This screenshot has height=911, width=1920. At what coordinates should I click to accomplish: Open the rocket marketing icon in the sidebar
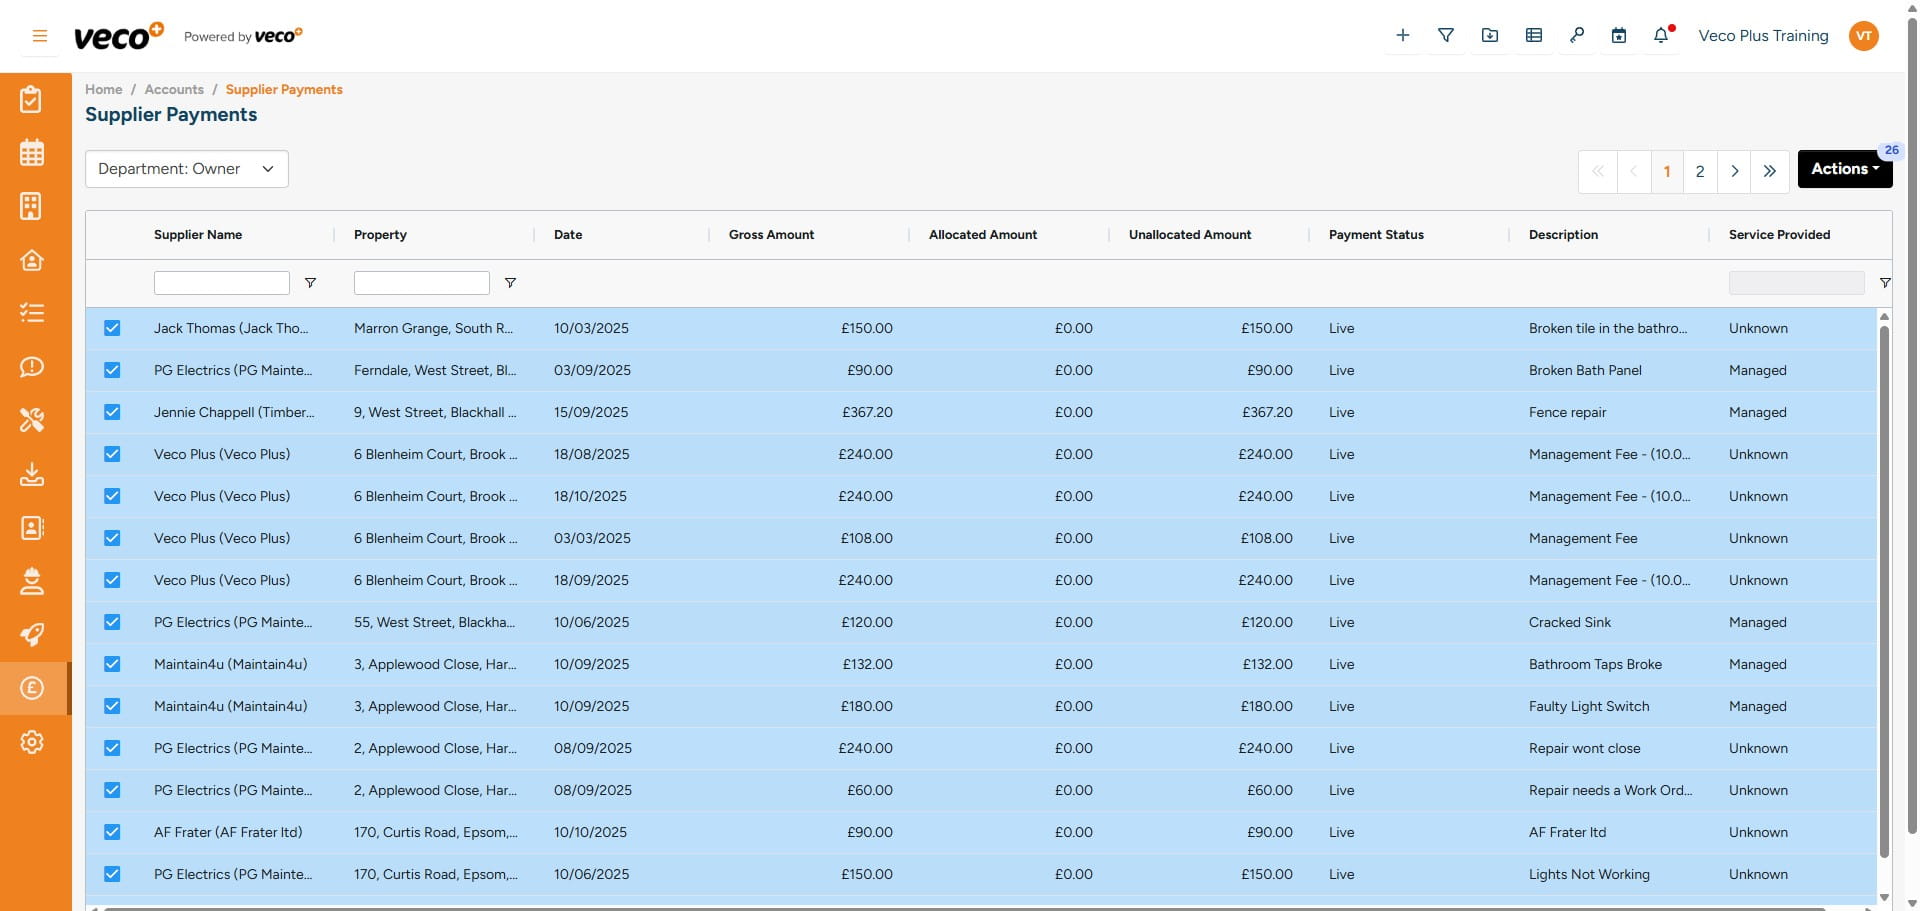click(x=32, y=635)
